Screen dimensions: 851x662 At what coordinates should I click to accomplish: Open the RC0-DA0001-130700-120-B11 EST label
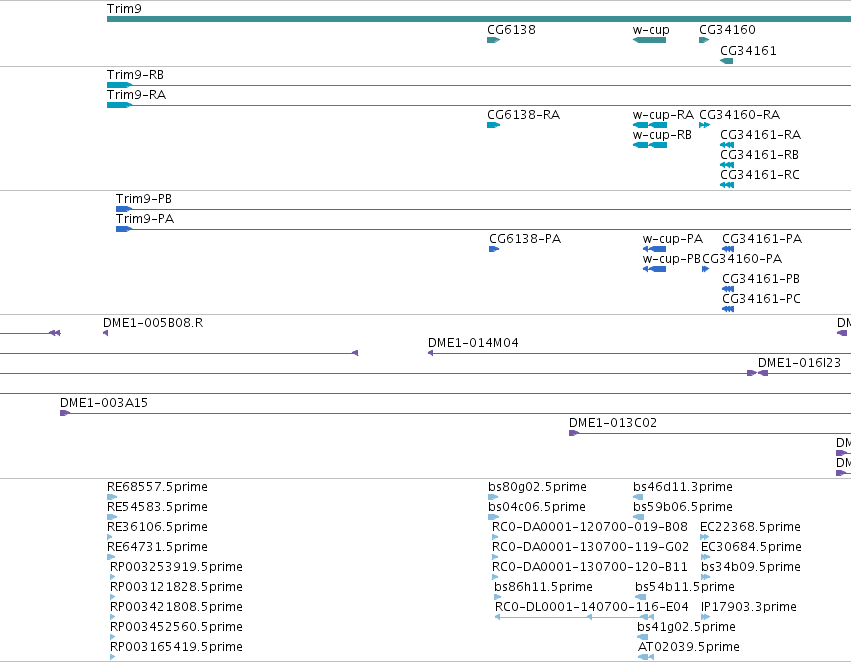(x=590, y=567)
